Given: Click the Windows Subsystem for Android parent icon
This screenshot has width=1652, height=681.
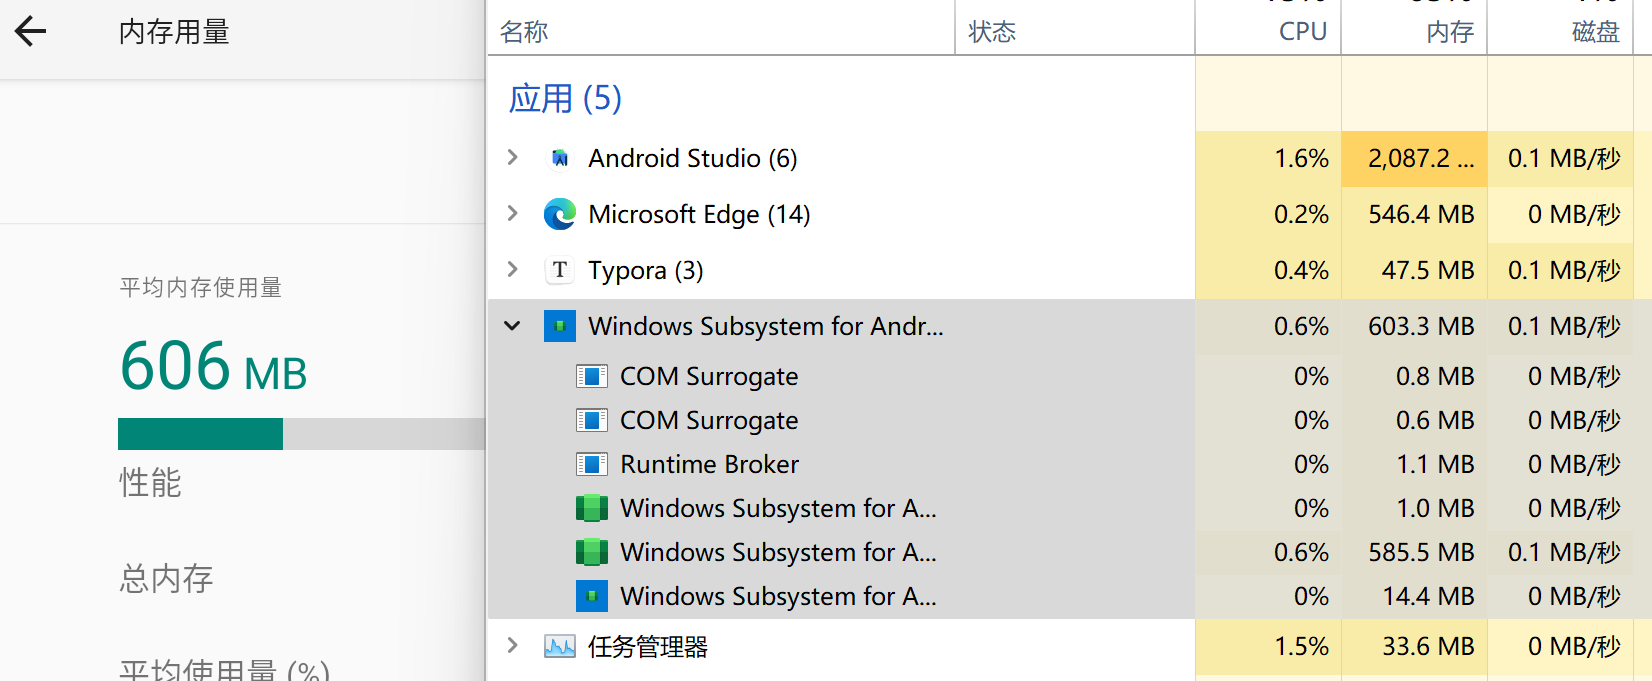Looking at the screenshot, I should point(560,327).
